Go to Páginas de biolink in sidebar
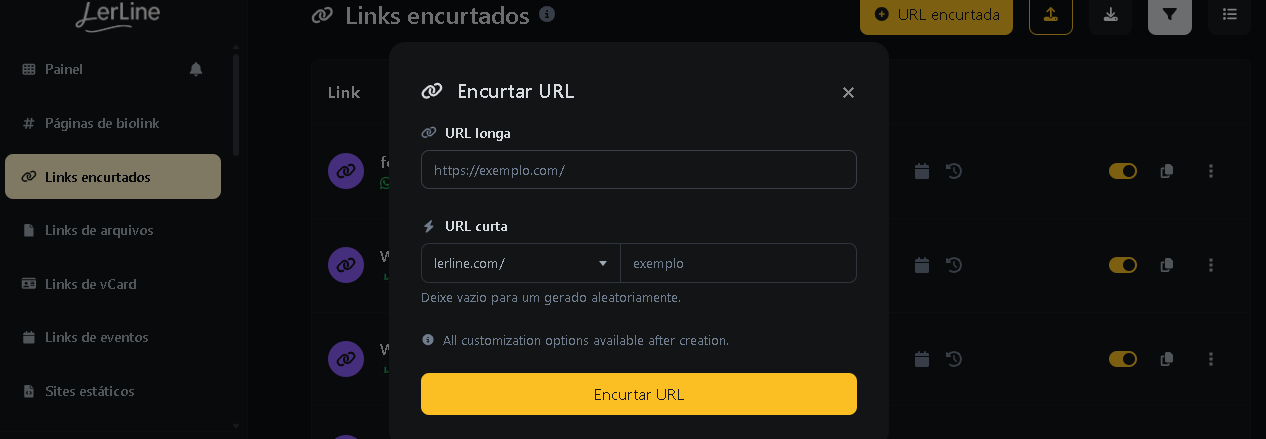The image size is (1266, 439). tap(102, 123)
